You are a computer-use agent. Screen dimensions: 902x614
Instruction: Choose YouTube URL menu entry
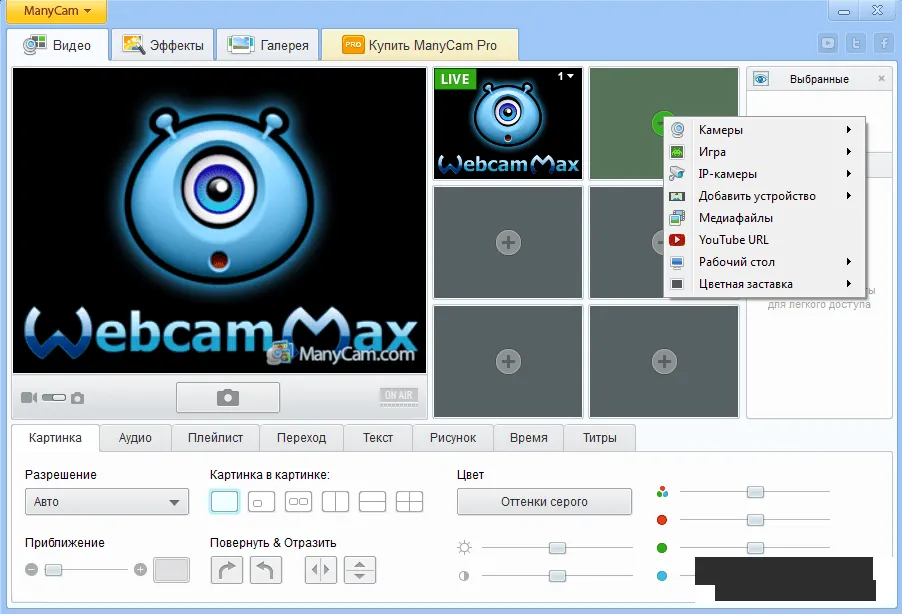point(765,239)
